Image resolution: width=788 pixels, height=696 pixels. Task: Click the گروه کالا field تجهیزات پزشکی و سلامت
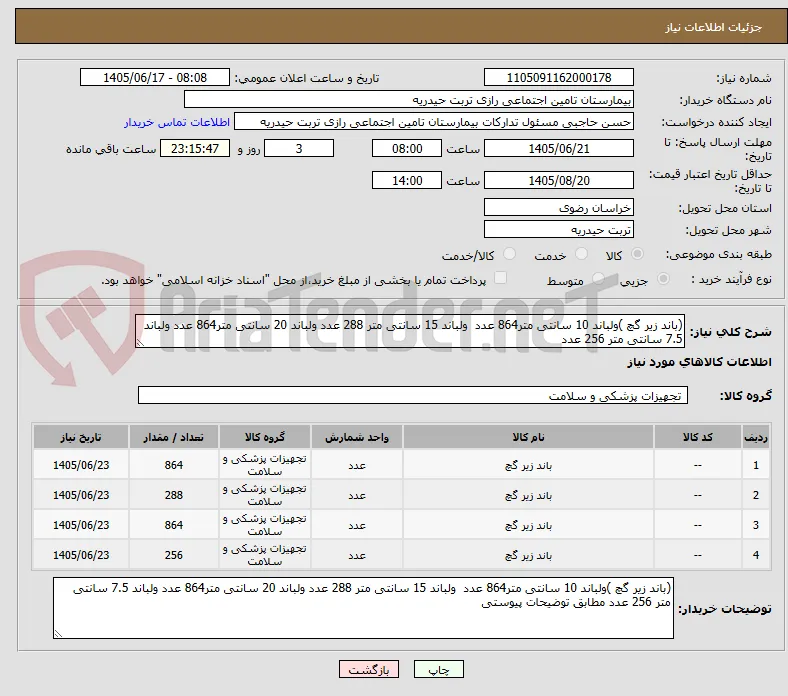click(413, 395)
